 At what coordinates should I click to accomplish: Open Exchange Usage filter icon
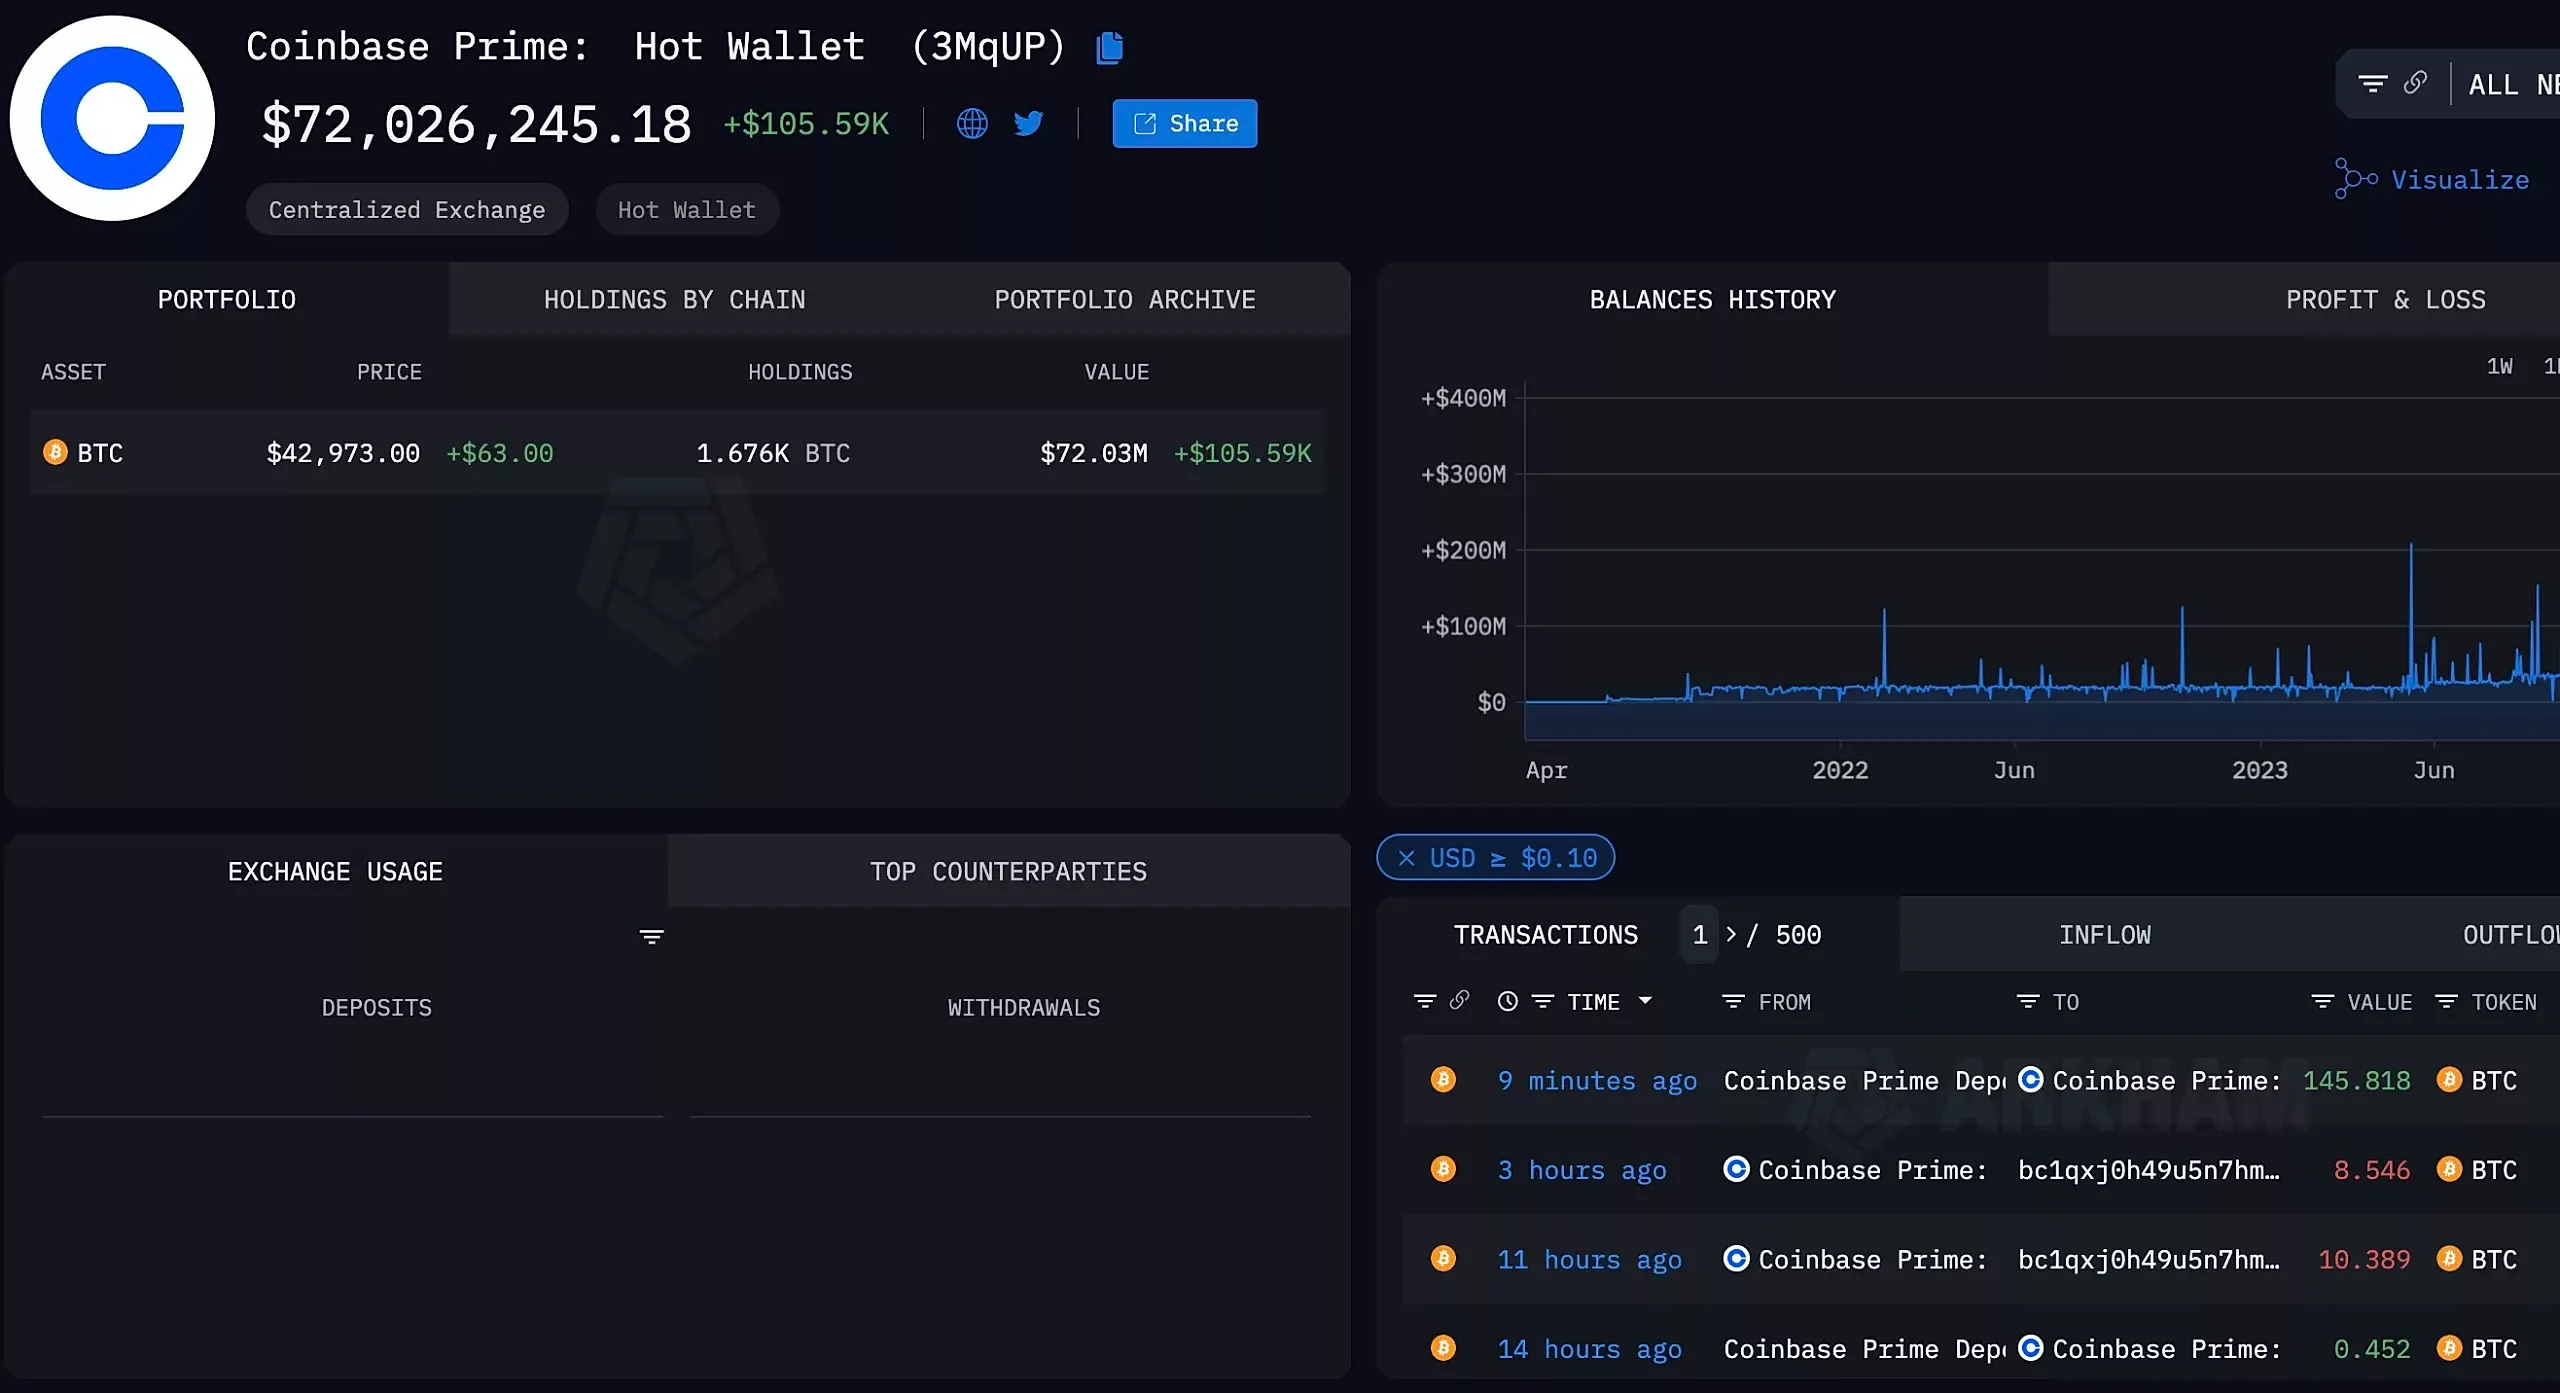(x=651, y=936)
